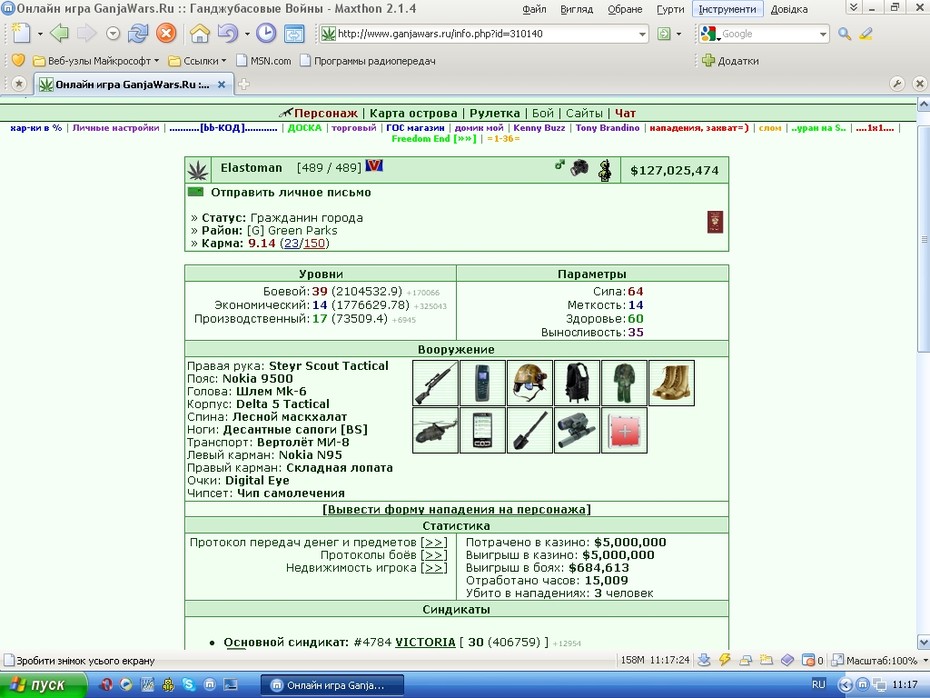This screenshot has width=930, height=698.
Task: Click the folding shovel equipment icon
Action: pyautogui.click(x=530, y=430)
